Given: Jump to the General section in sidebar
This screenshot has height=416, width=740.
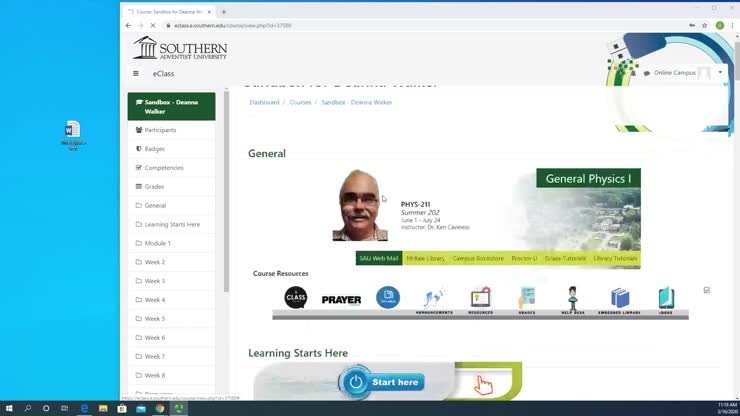Looking at the screenshot, I should pyautogui.click(x=171, y=205).
